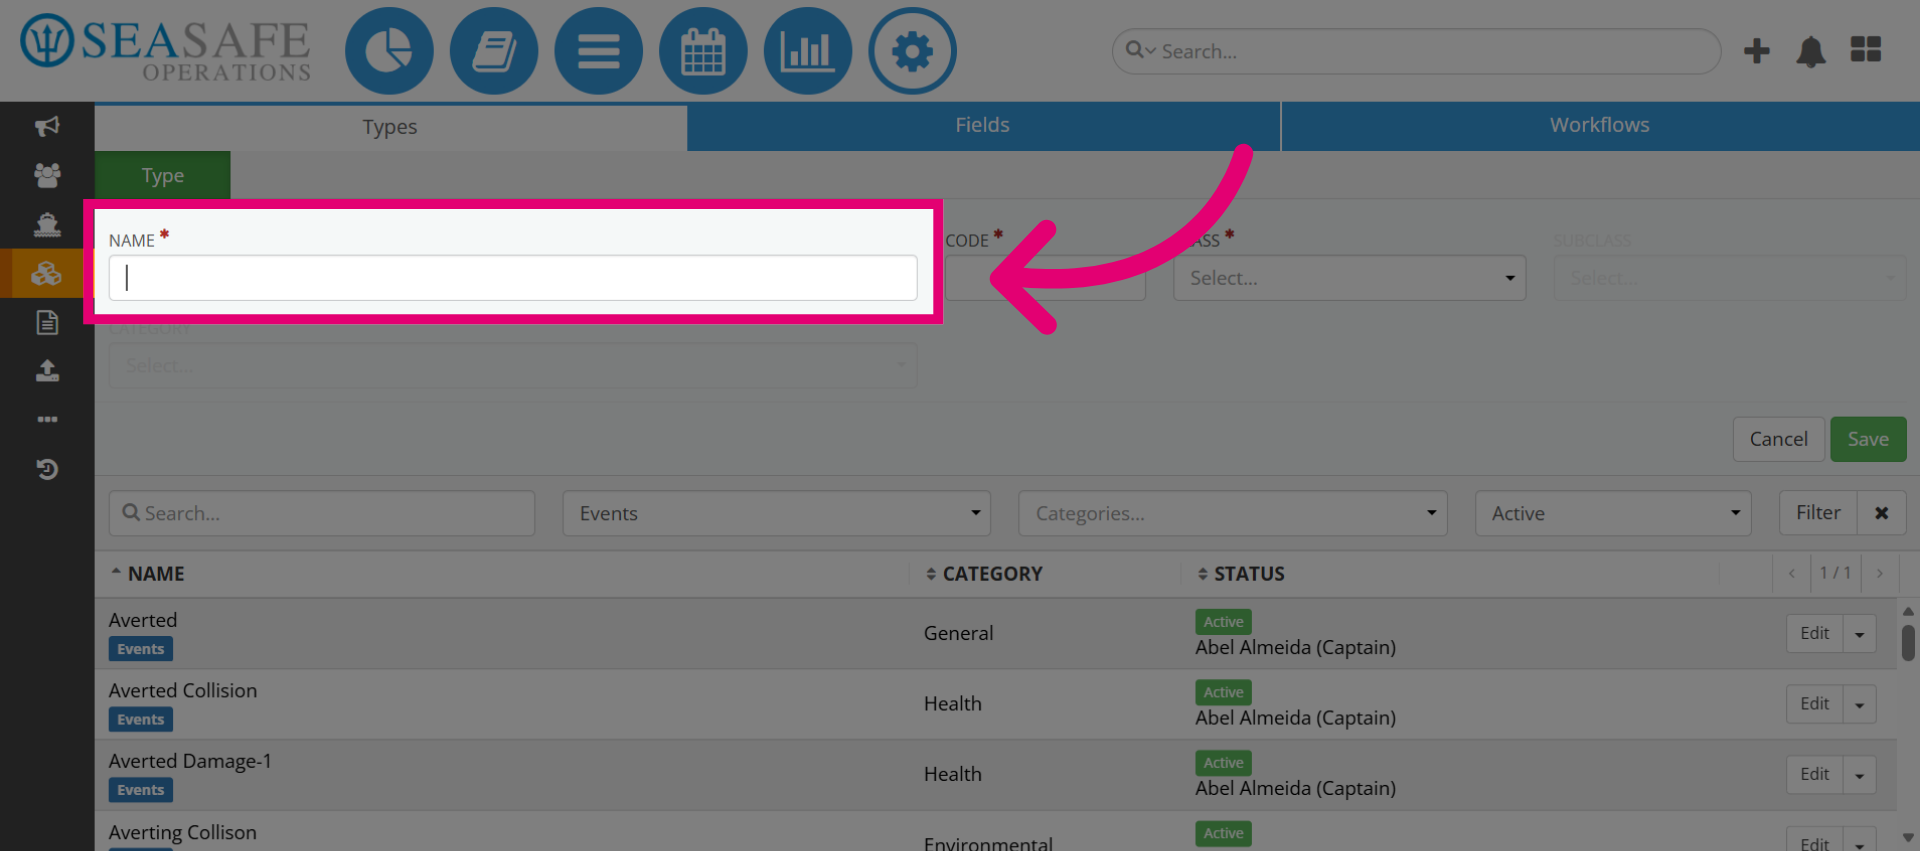Edit the Averted Damage-1 row

[x=1814, y=775]
